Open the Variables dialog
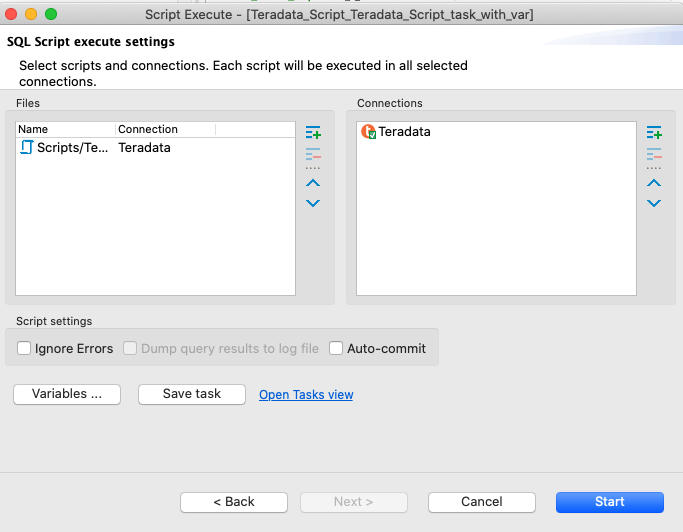The height and width of the screenshot is (532, 683). (x=67, y=394)
